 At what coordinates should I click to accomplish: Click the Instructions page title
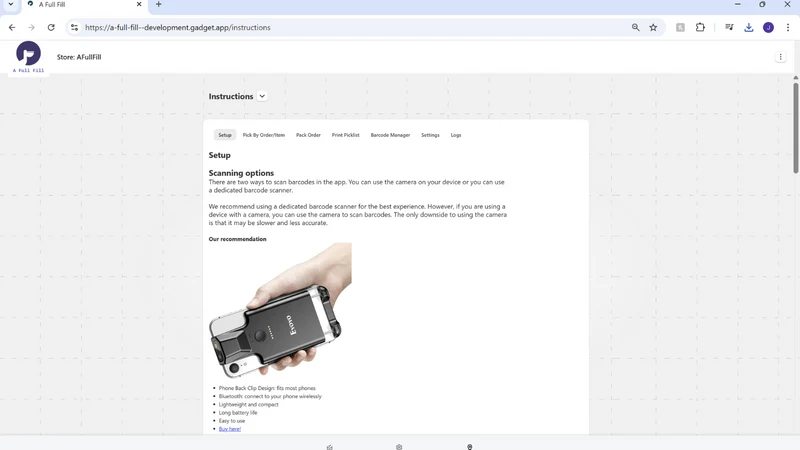(x=231, y=96)
